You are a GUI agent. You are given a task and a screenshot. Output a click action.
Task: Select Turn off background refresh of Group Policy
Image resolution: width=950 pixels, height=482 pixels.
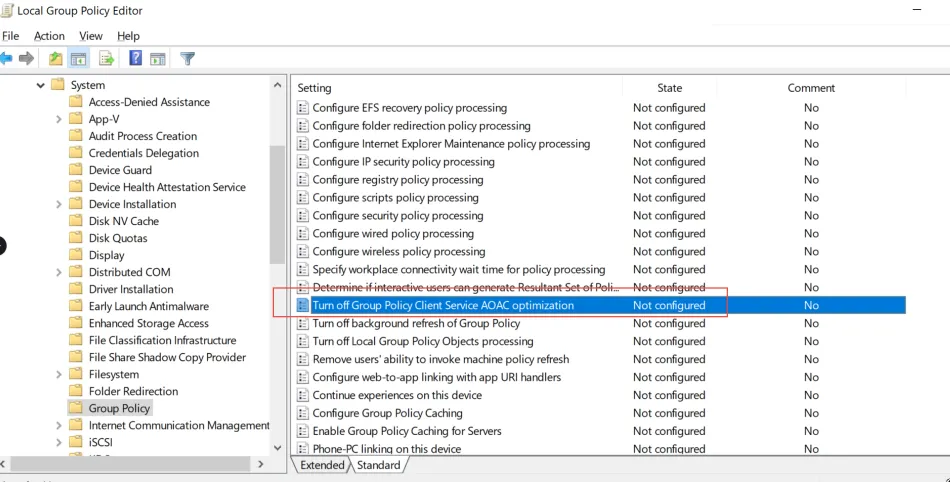point(416,323)
